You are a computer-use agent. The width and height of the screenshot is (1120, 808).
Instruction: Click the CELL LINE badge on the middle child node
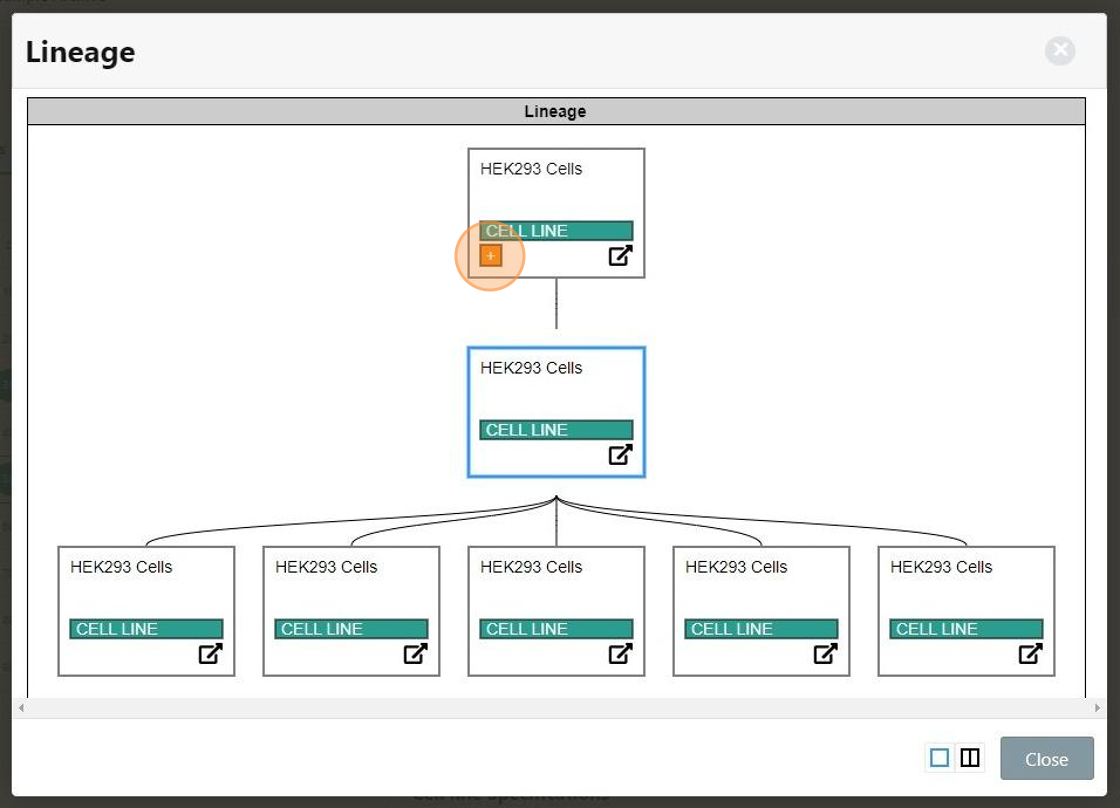tap(556, 629)
